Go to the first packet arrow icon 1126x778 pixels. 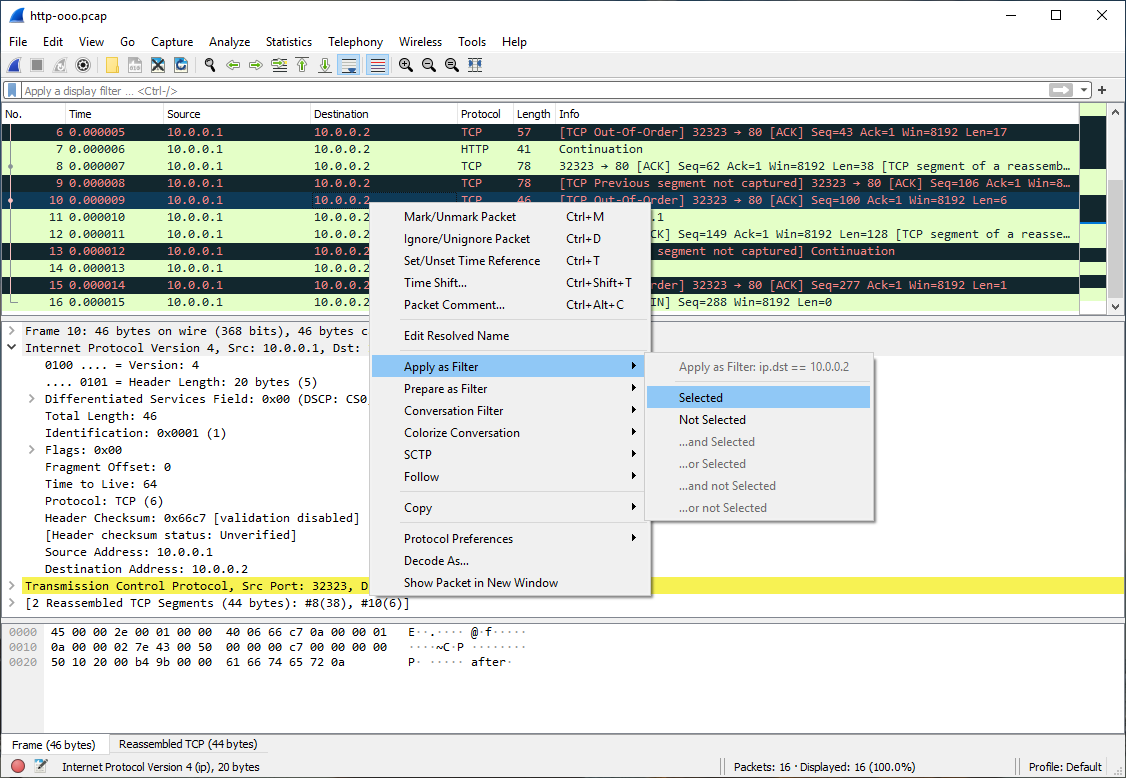click(x=302, y=64)
